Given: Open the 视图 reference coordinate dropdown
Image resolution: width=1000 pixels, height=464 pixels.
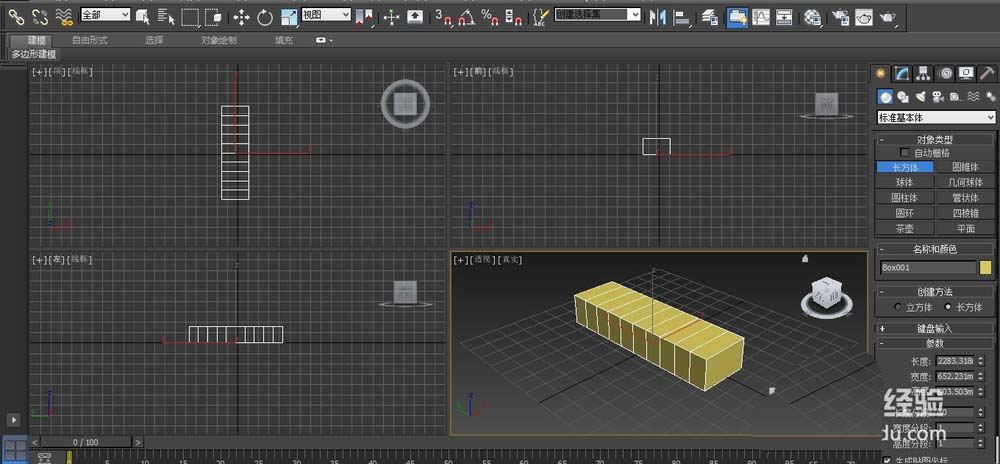Looking at the screenshot, I should 326,15.
